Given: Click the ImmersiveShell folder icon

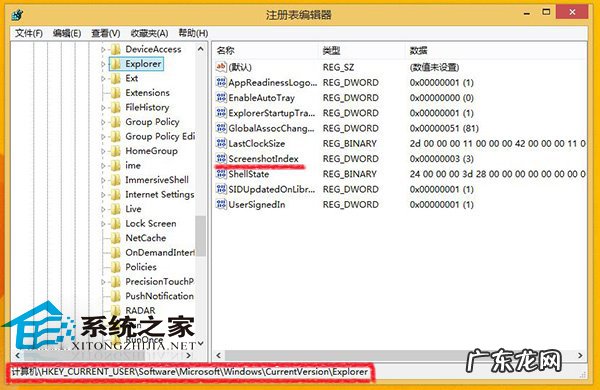Looking at the screenshot, I should (x=115, y=180).
